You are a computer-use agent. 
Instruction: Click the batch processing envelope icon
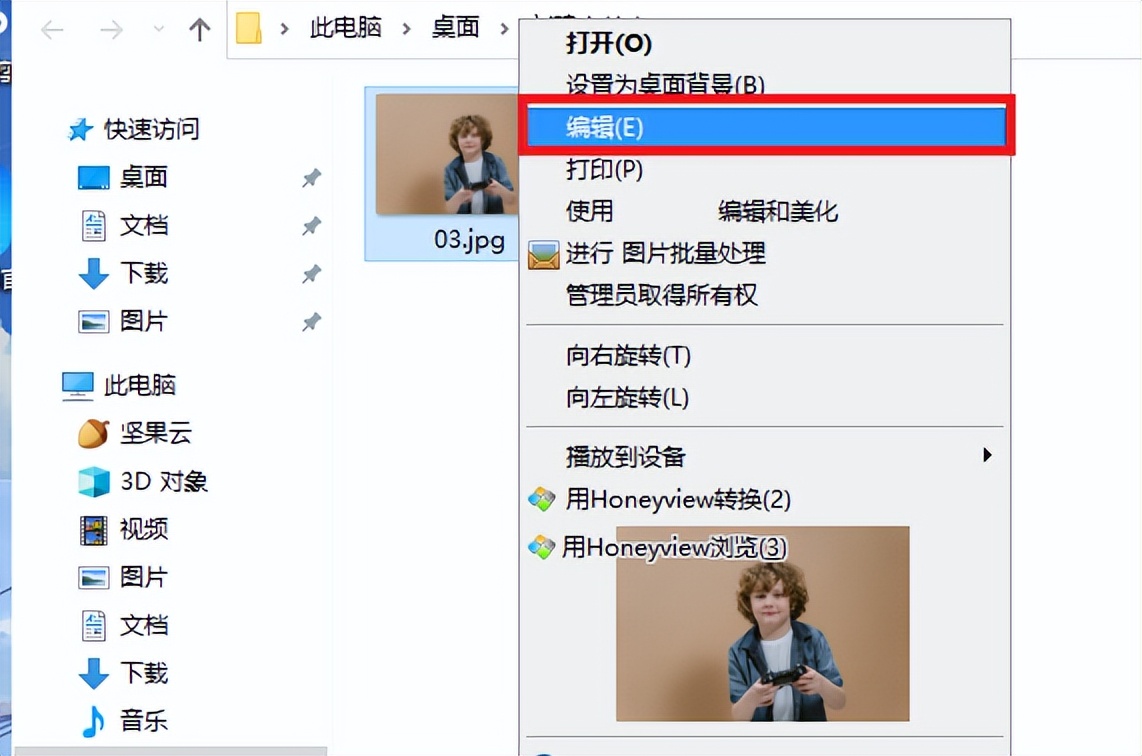point(543,255)
